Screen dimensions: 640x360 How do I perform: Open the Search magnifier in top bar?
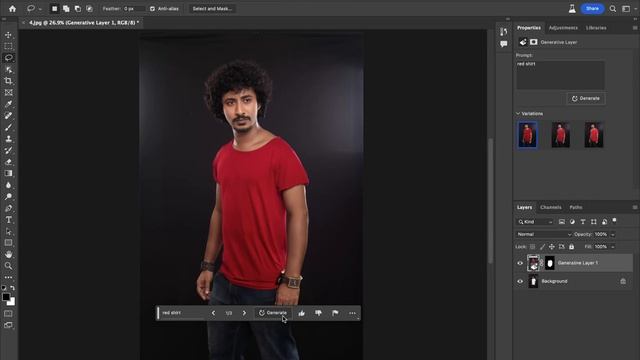point(613,9)
